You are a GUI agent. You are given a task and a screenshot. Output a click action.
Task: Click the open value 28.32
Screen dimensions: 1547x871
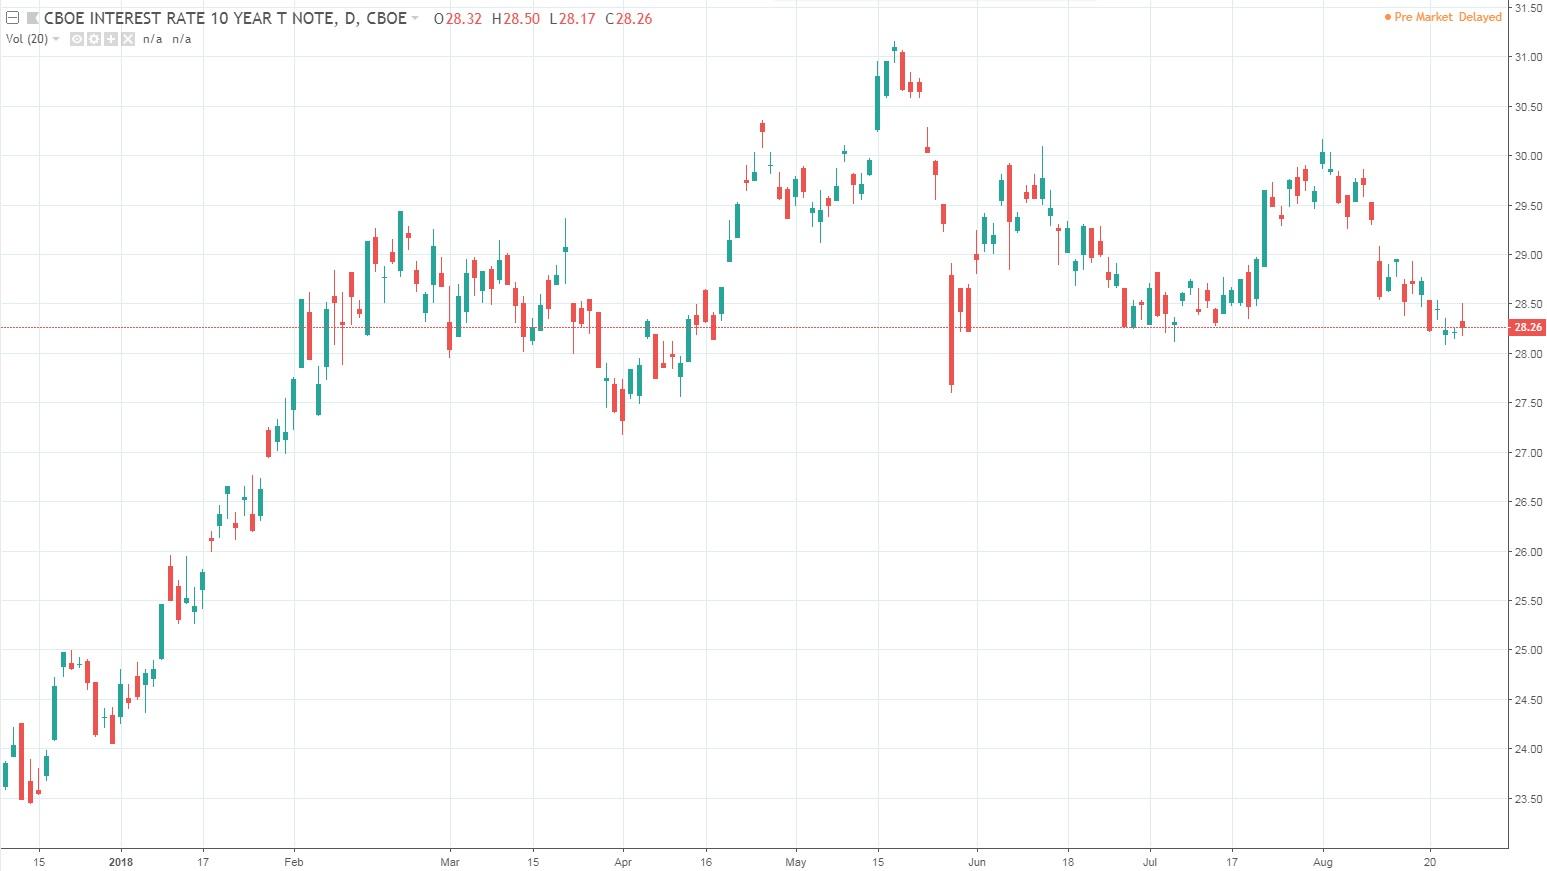(x=465, y=18)
